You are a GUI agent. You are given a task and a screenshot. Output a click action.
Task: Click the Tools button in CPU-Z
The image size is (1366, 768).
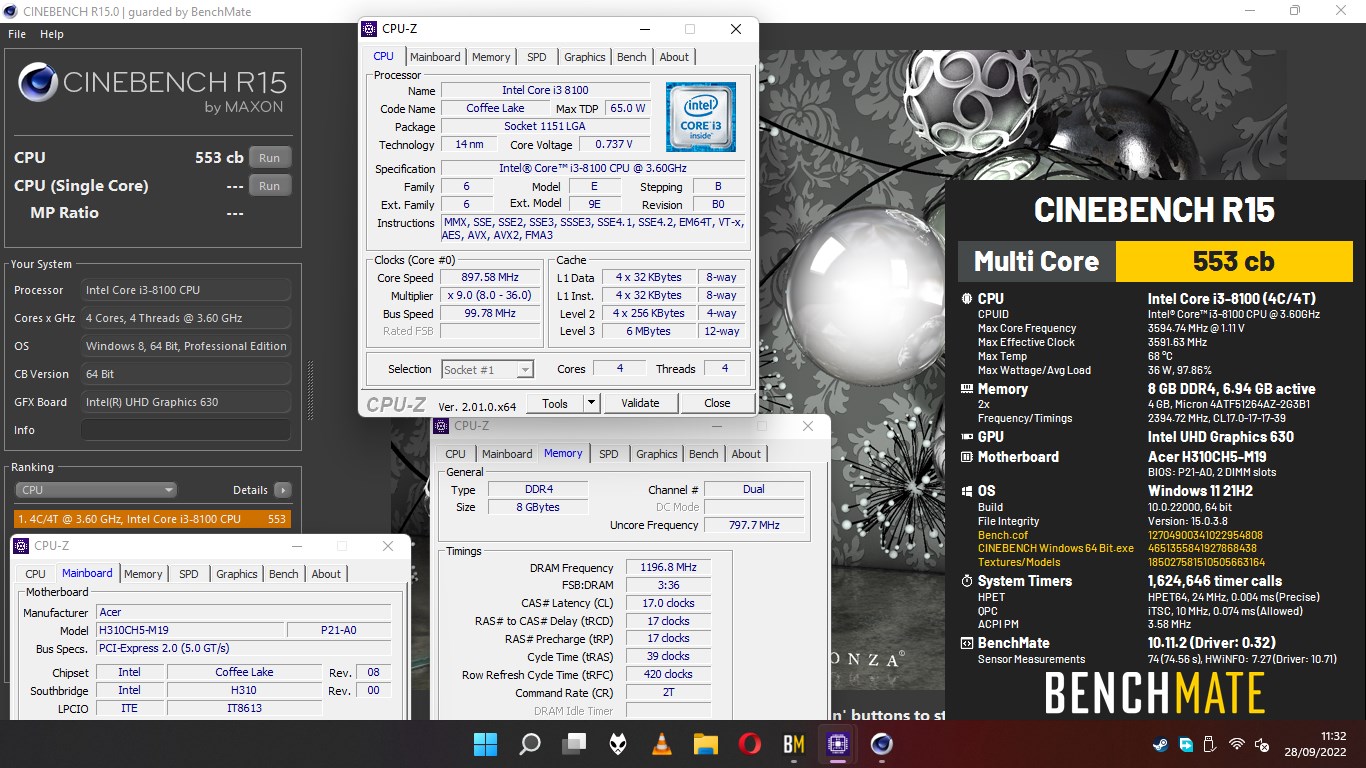click(555, 404)
